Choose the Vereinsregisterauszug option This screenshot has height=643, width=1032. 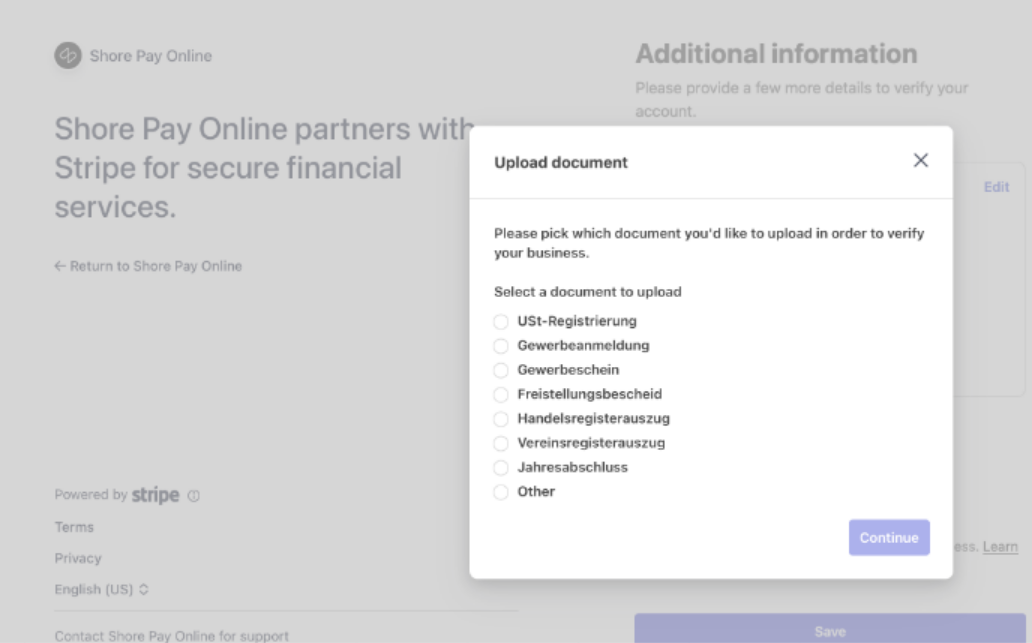click(501, 443)
